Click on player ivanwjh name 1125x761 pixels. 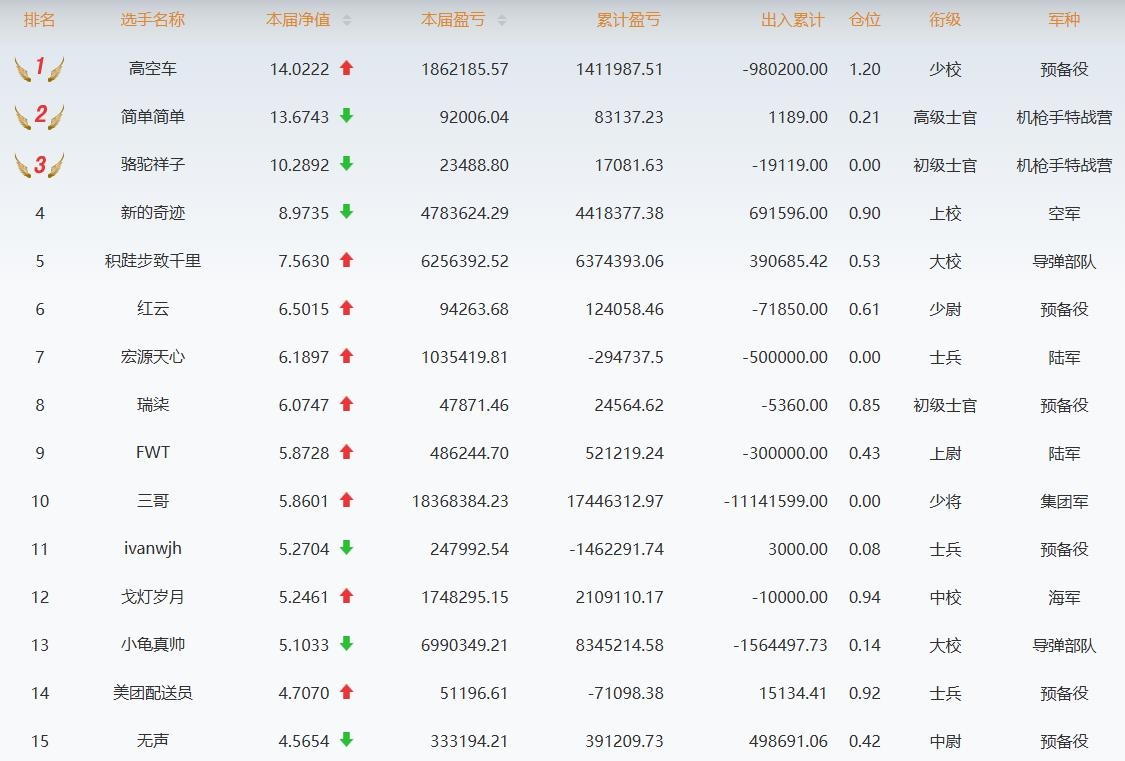click(153, 549)
